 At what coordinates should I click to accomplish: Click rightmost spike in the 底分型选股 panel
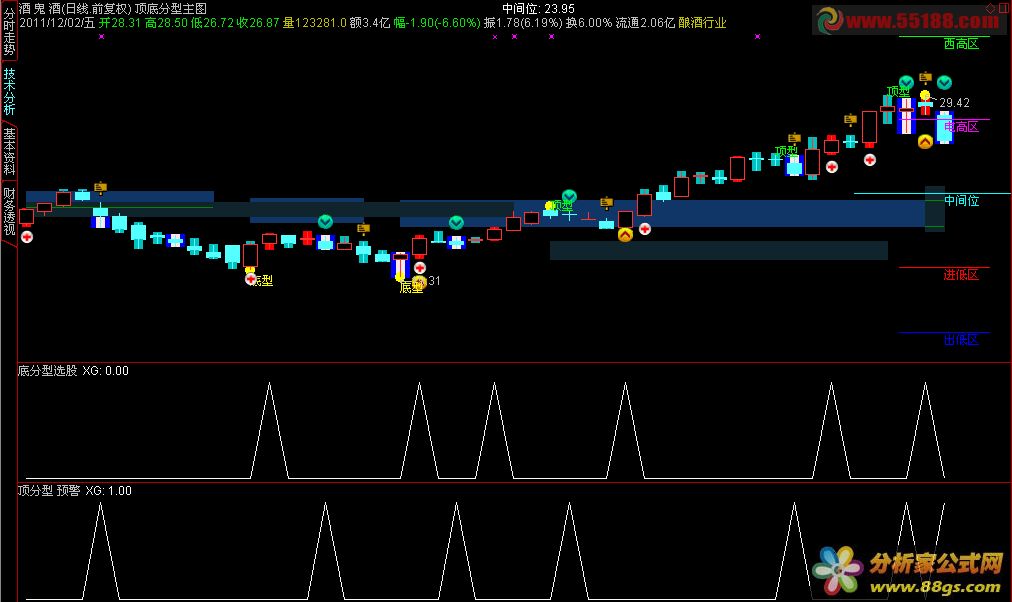point(926,430)
